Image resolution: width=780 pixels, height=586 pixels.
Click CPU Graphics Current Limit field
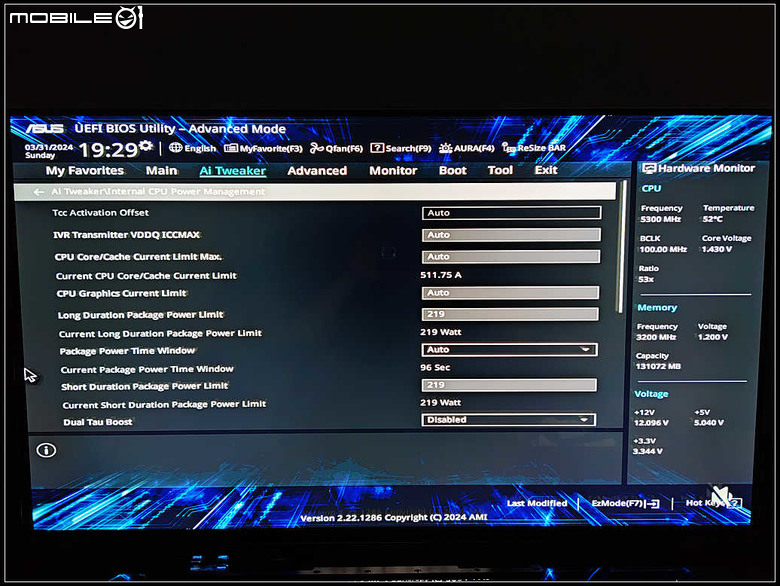(x=510, y=293)
